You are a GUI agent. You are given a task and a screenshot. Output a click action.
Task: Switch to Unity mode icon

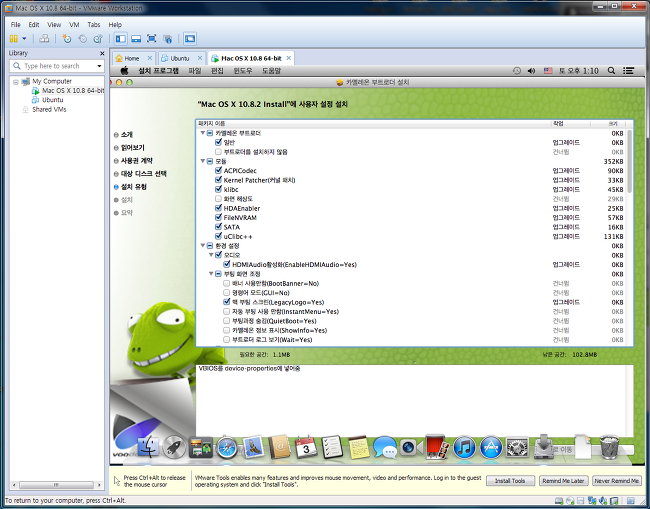(x=167, y=39)
